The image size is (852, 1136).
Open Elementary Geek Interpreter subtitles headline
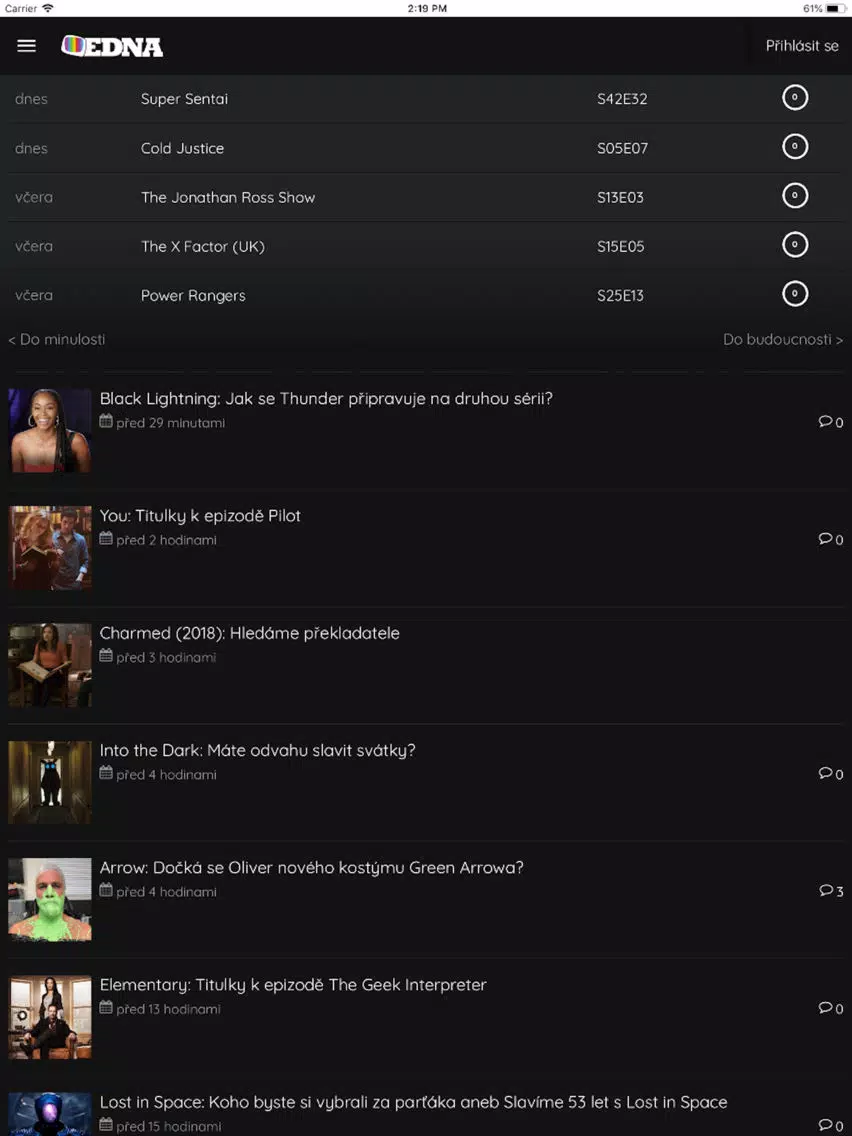293,986
